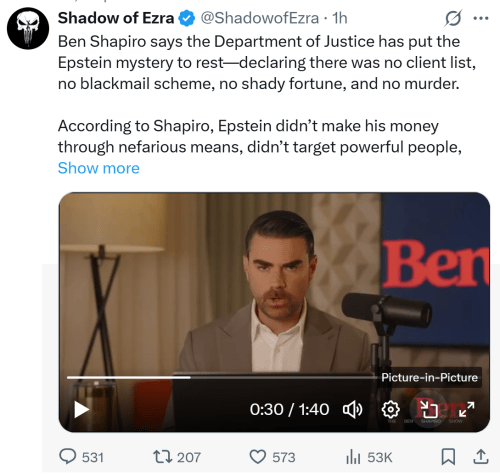Like the post with the heart icon
This screenshot has height=476, width=500.
pyautogui.click(x=258, y=457)
